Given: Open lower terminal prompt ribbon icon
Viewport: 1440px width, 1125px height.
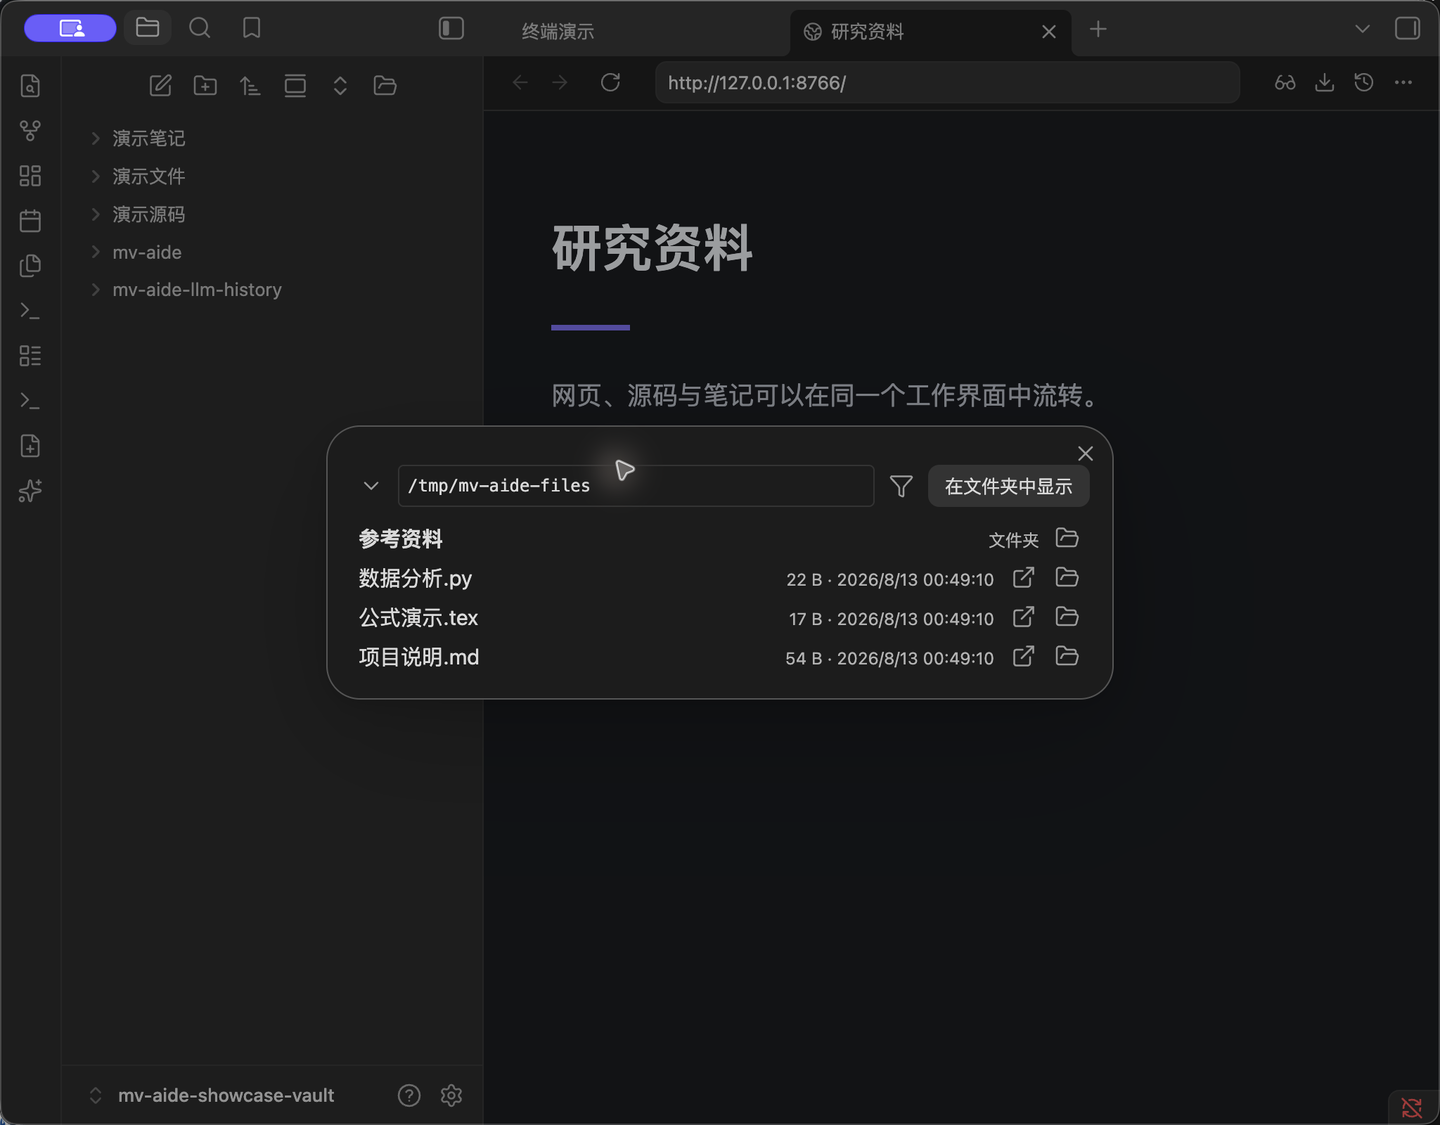Looking at the screenshot, I should [30, 401].
